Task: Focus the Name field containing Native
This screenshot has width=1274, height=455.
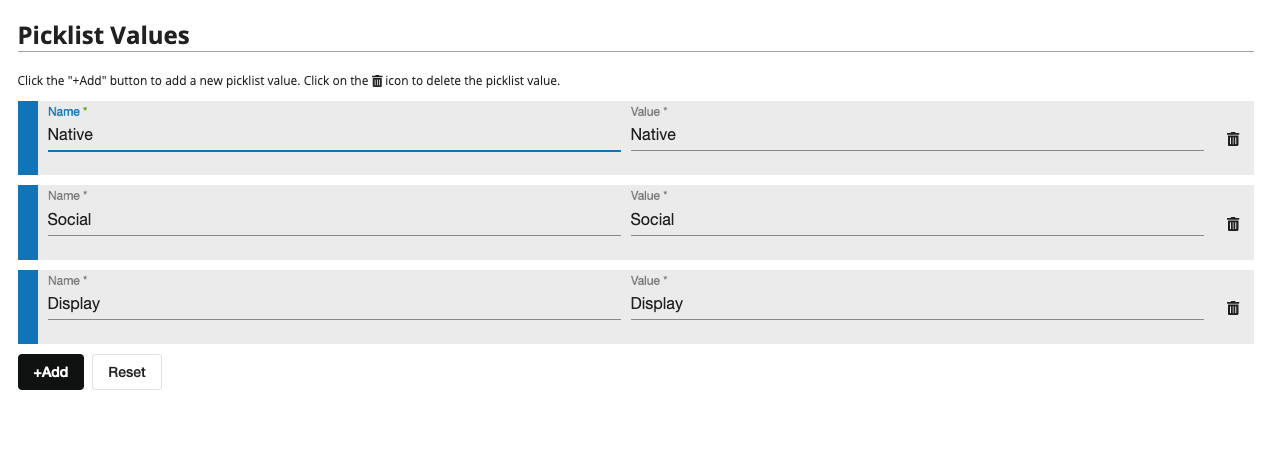Action: [334, 135]
